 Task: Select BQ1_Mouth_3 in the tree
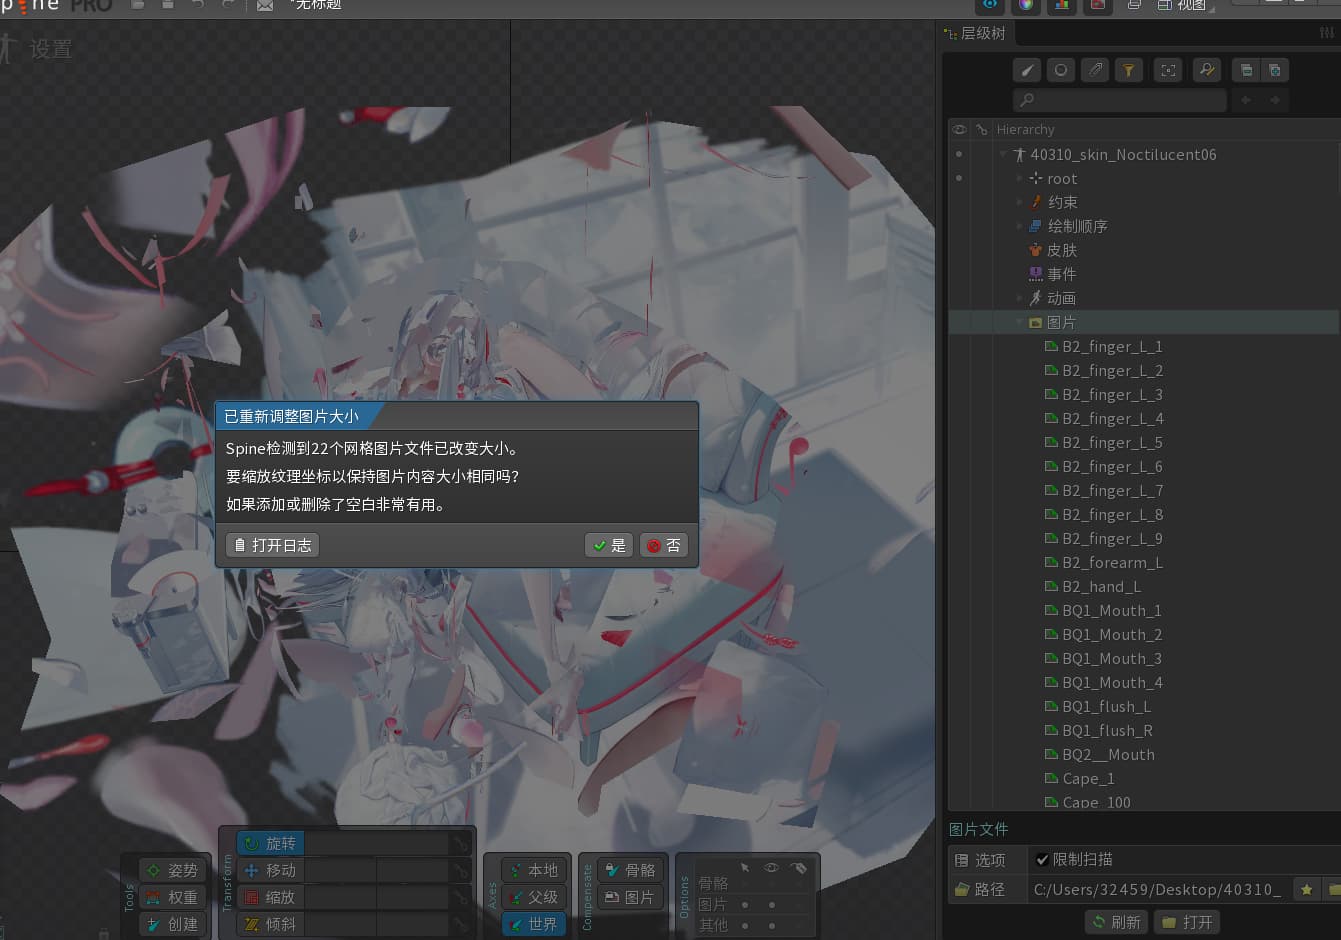(1112, 658)
